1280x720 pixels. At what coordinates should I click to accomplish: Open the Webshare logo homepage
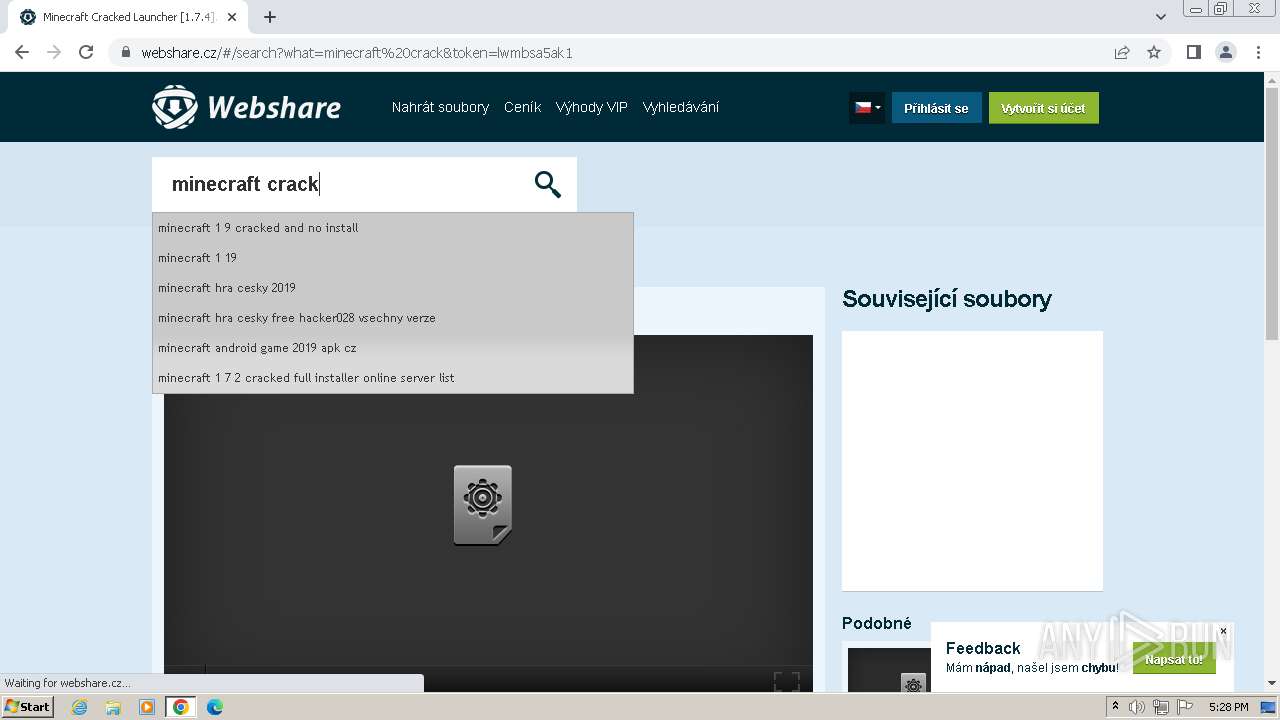coord(246,107)
